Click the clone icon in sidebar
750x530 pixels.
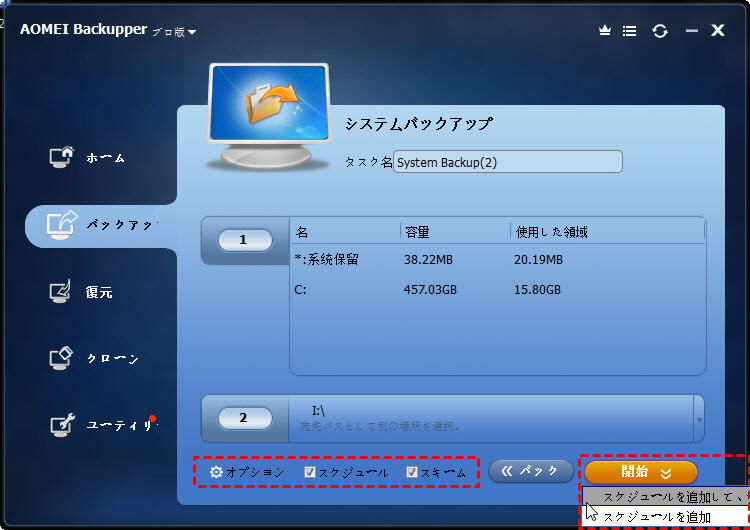pyautogui.click(x=61, y=358)
